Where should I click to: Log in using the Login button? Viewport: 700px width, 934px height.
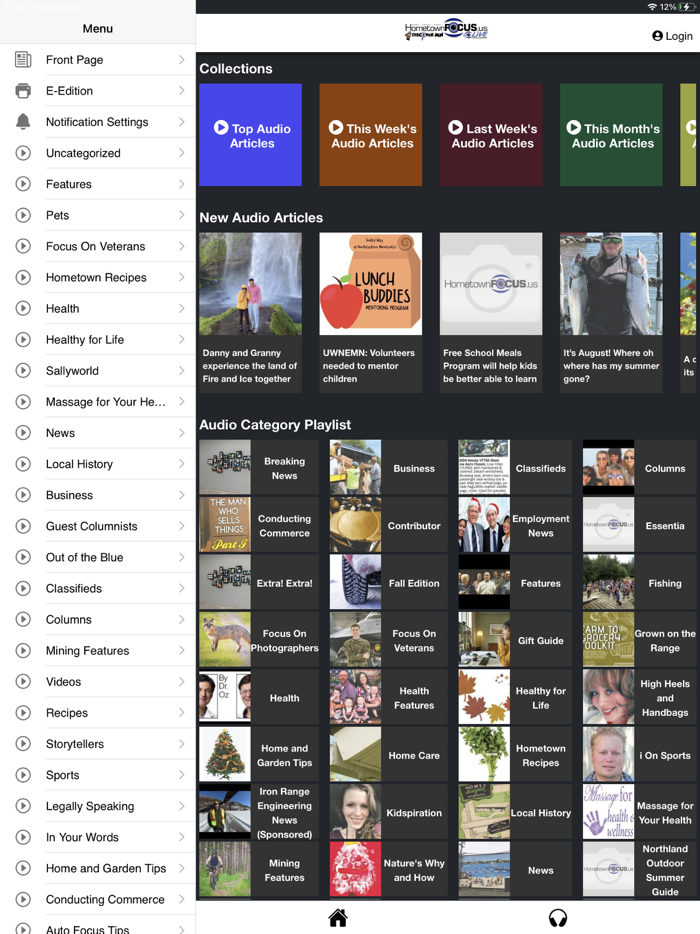[672, 36]
